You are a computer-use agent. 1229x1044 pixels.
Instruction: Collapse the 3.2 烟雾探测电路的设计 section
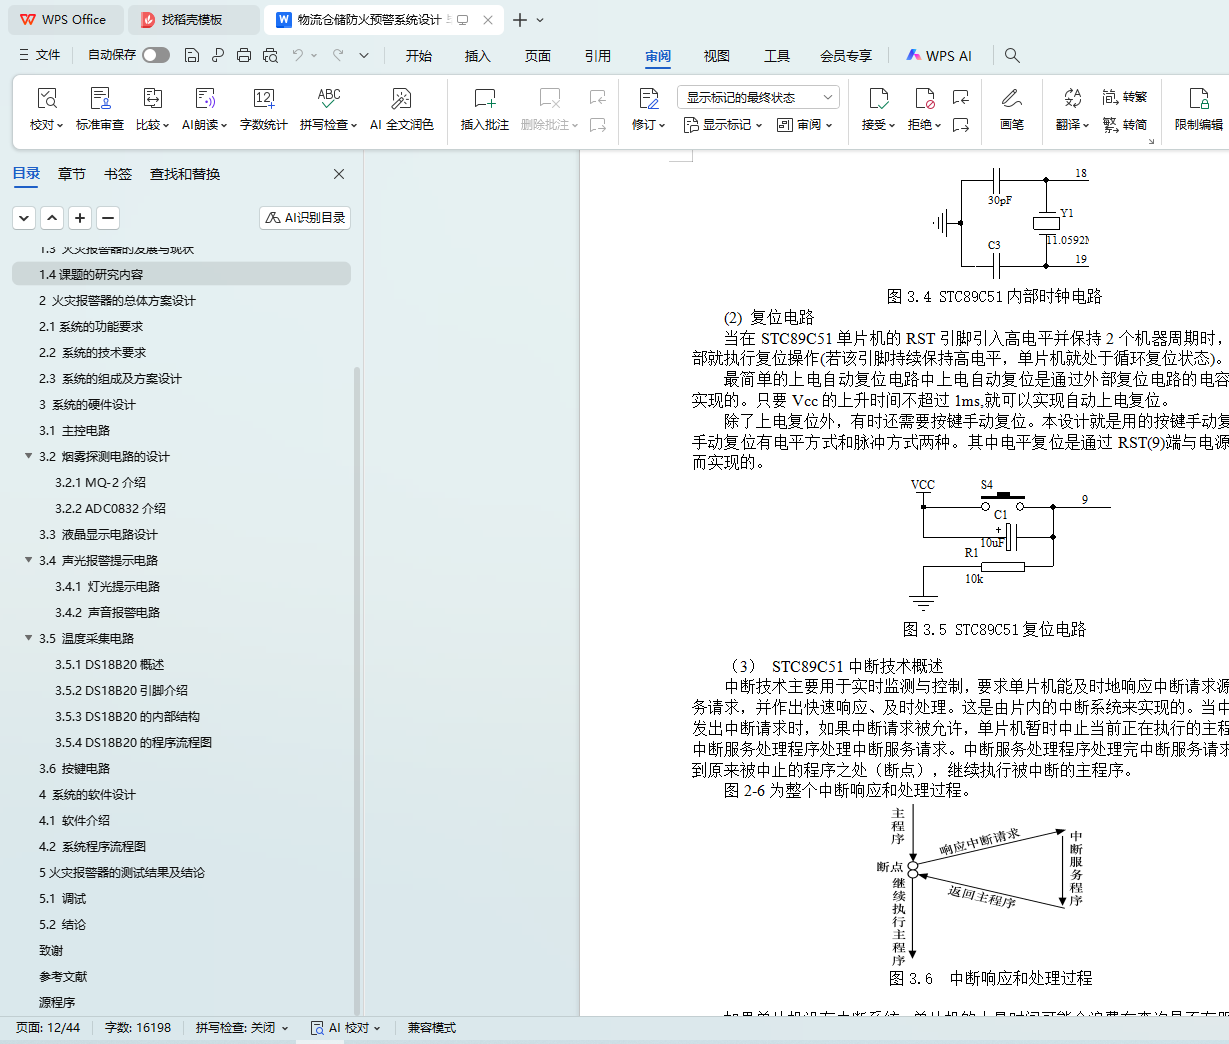pos(29,456)
